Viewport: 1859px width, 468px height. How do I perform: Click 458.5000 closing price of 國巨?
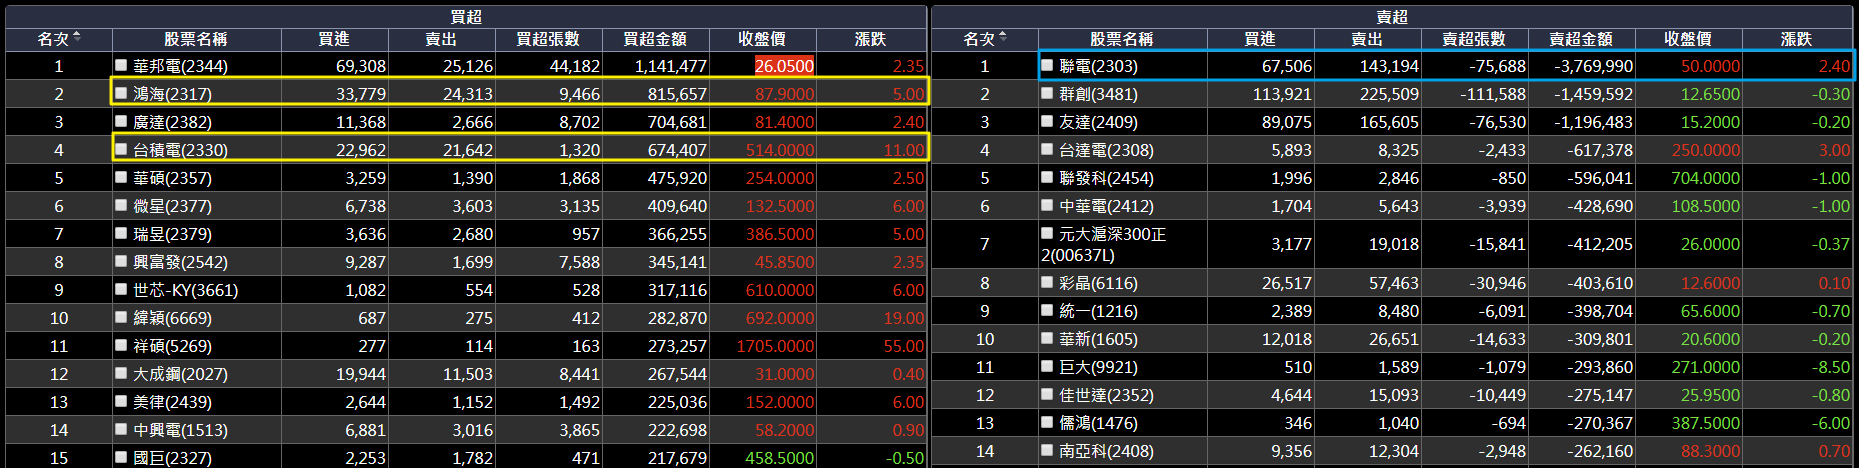click(780, 458)
